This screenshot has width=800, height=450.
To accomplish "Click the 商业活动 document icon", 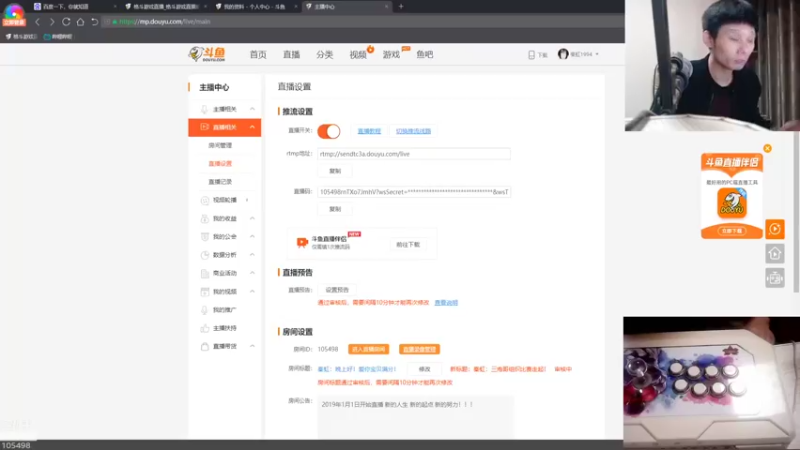I will 205,273.
